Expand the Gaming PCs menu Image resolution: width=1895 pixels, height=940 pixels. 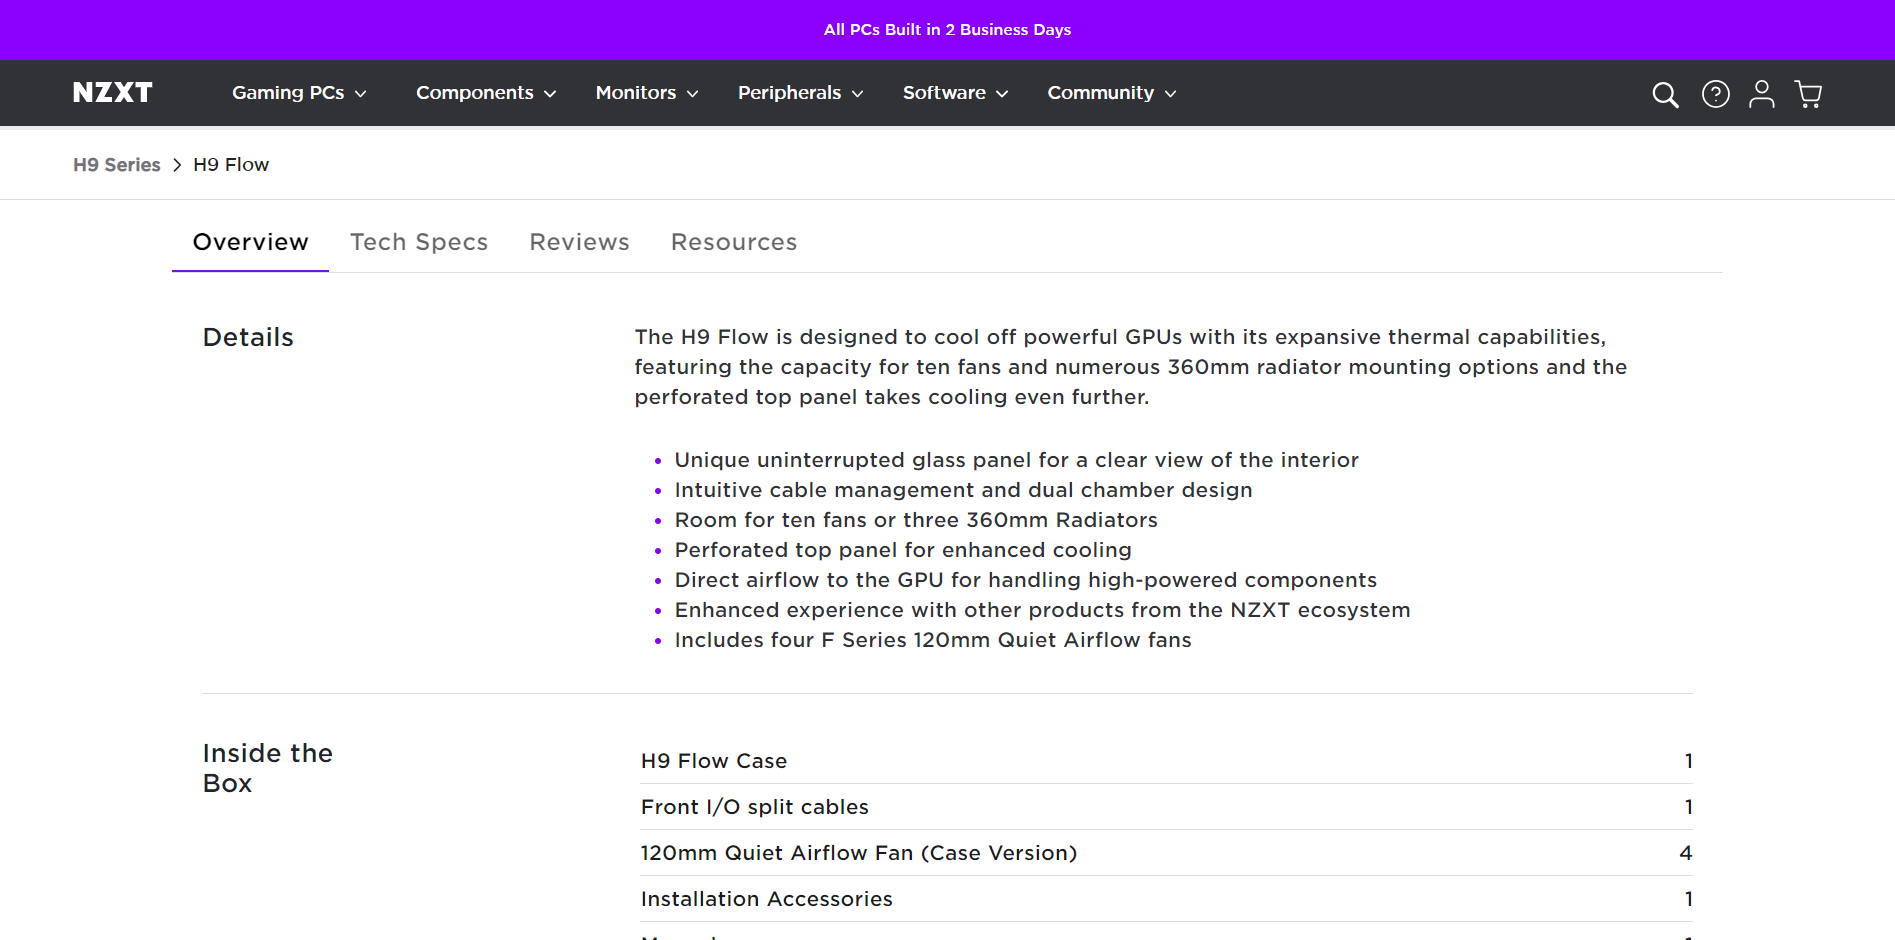point(299,93)
